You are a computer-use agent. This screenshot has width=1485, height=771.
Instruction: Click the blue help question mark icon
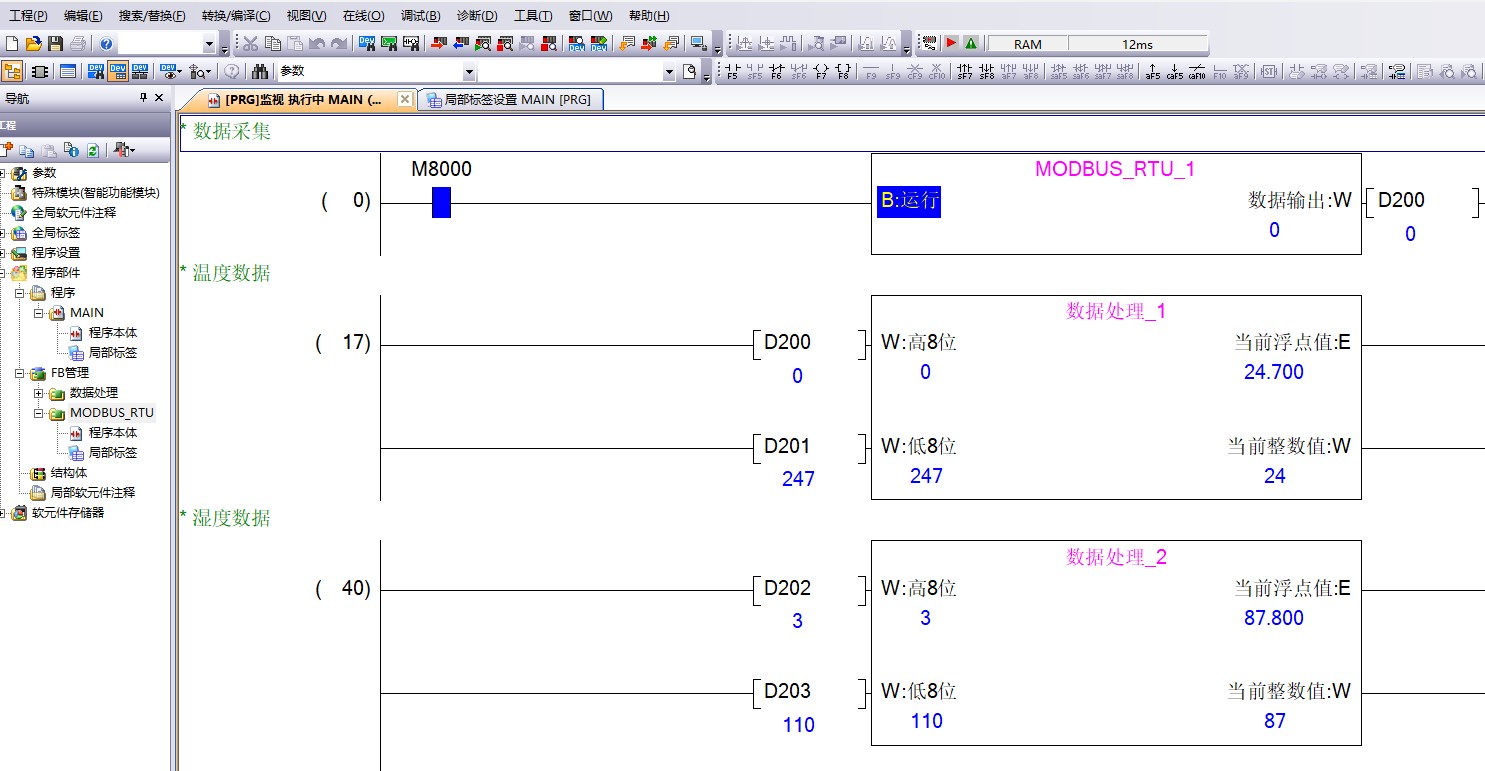106,44
